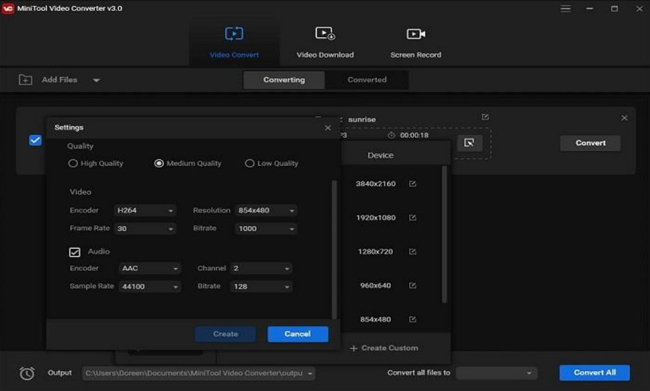Click the Settings dialog vertical scrollbar

tap(335, 249)
